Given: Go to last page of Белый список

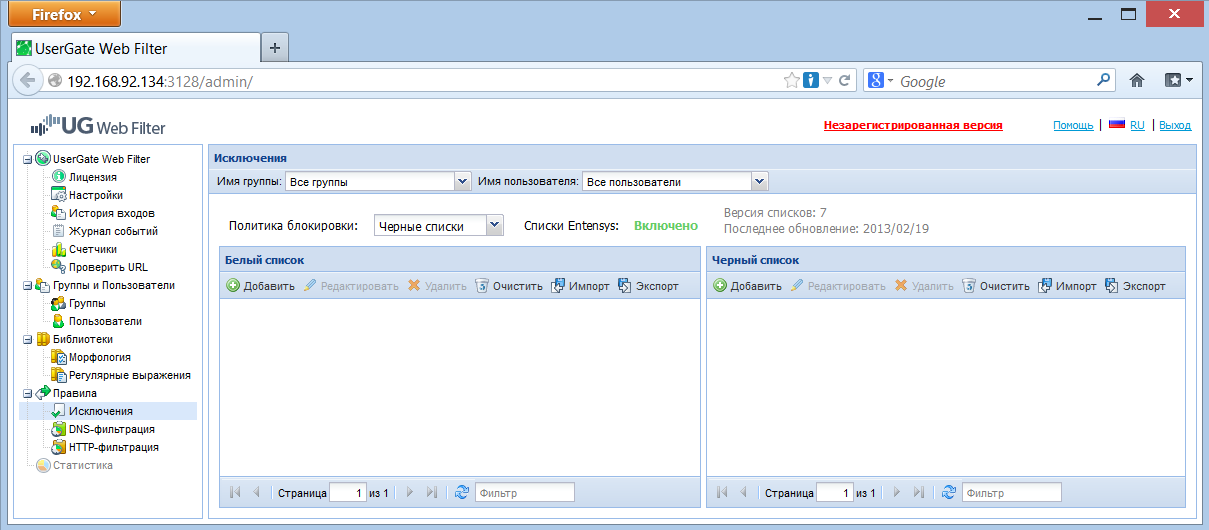Looking at the screenshot, I should (x=431, y=492).
